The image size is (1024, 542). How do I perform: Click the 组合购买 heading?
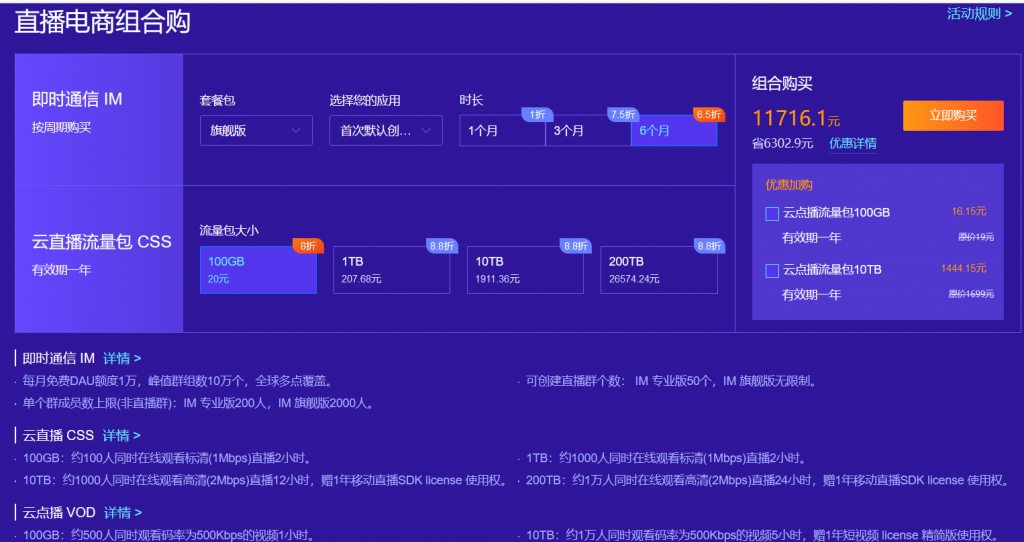782,84
